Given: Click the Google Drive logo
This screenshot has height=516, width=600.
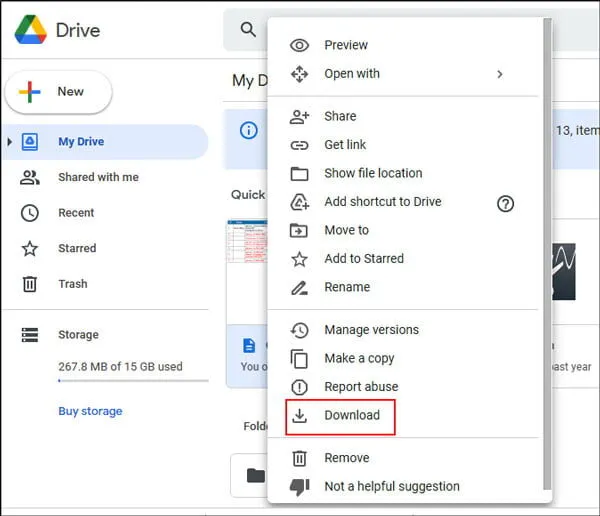Looking at the screenshot, I should point(31,30).
